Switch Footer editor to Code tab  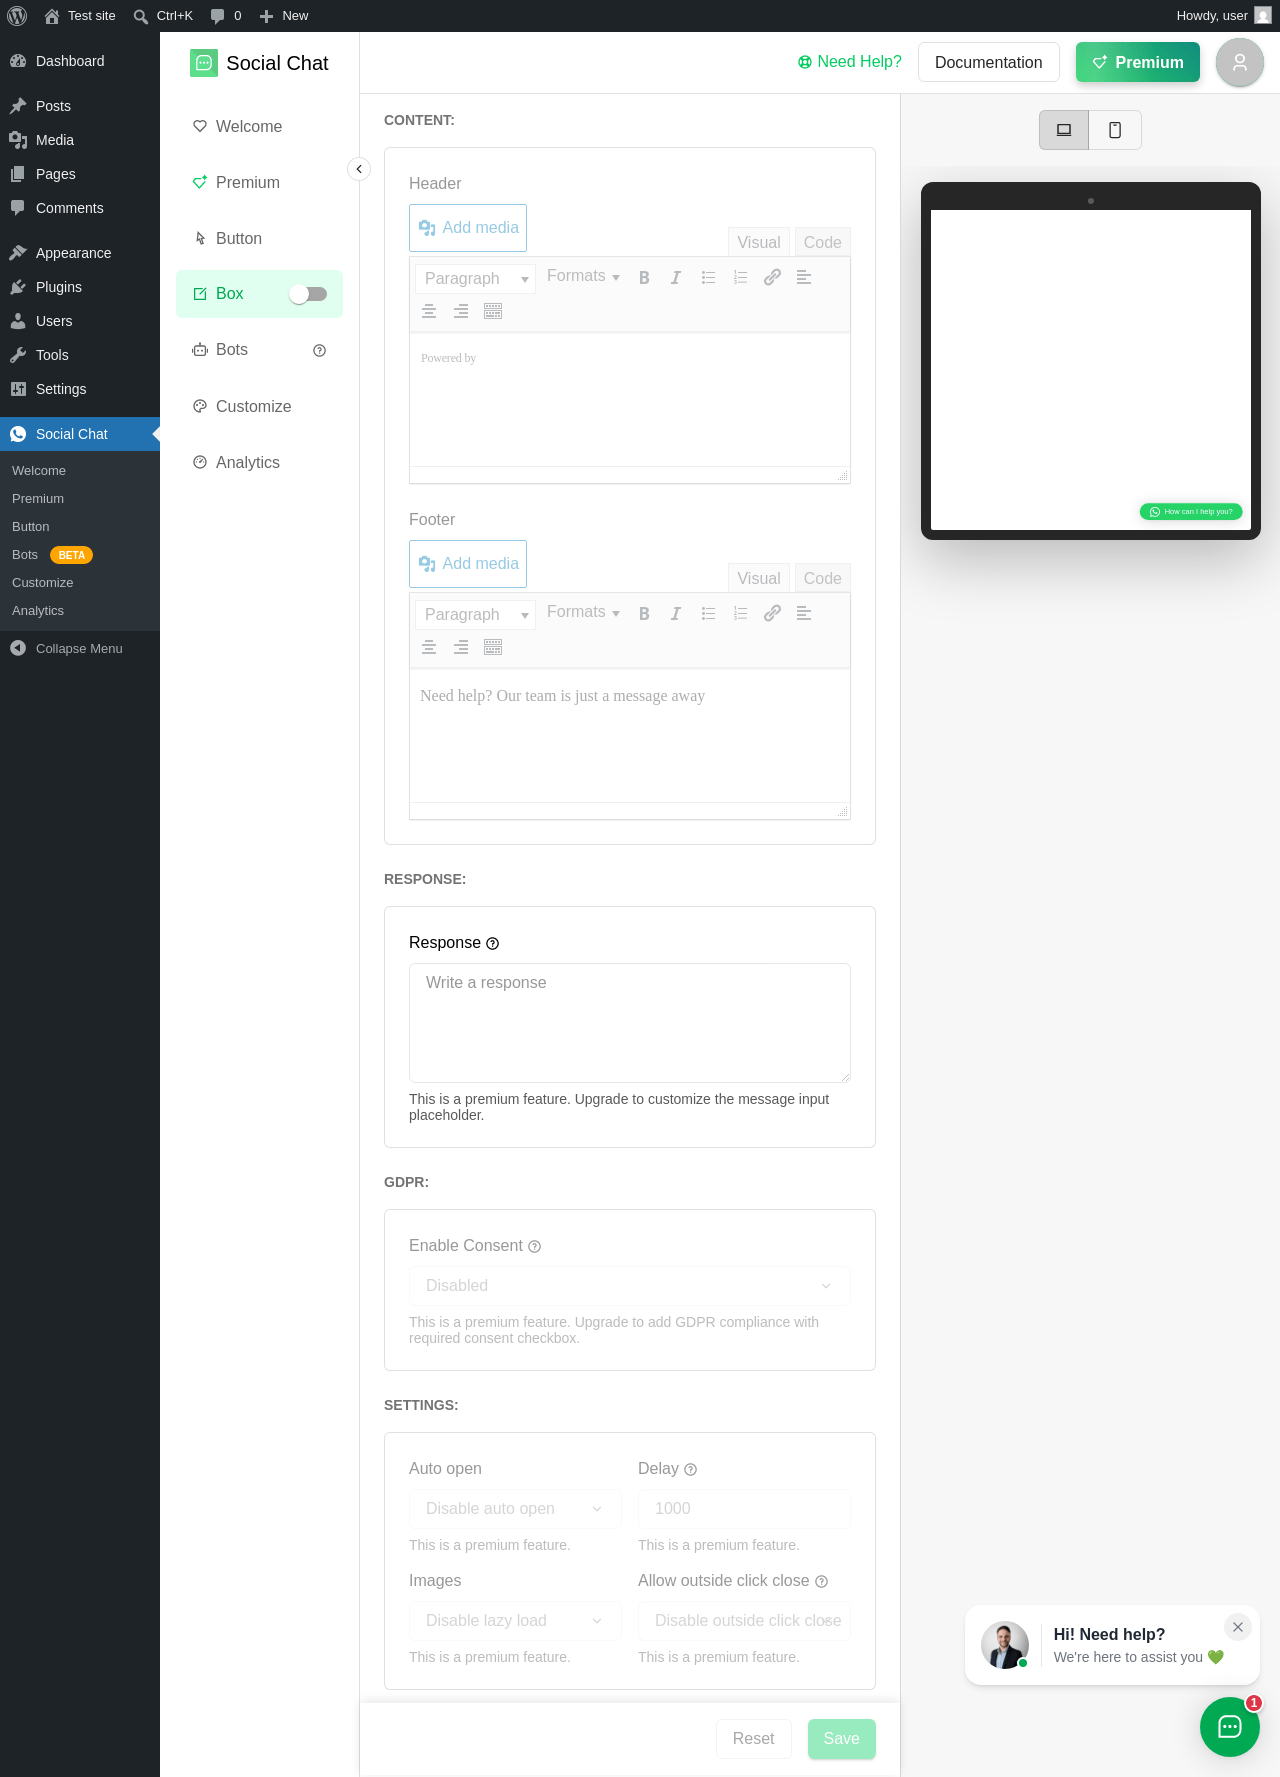(822, 578)
